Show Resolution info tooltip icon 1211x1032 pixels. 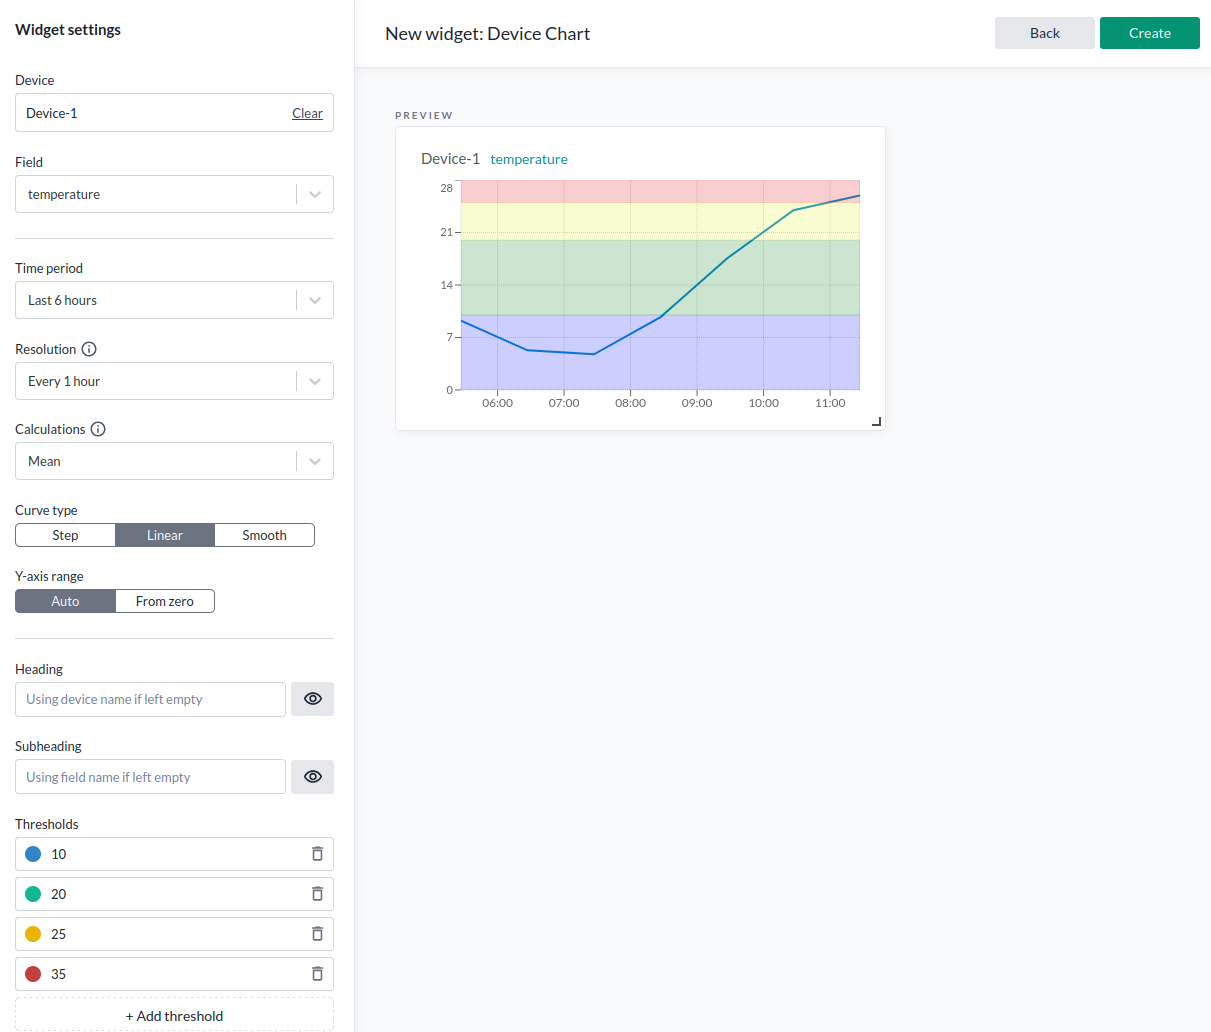pyautogui.click(x=89, y=349)
